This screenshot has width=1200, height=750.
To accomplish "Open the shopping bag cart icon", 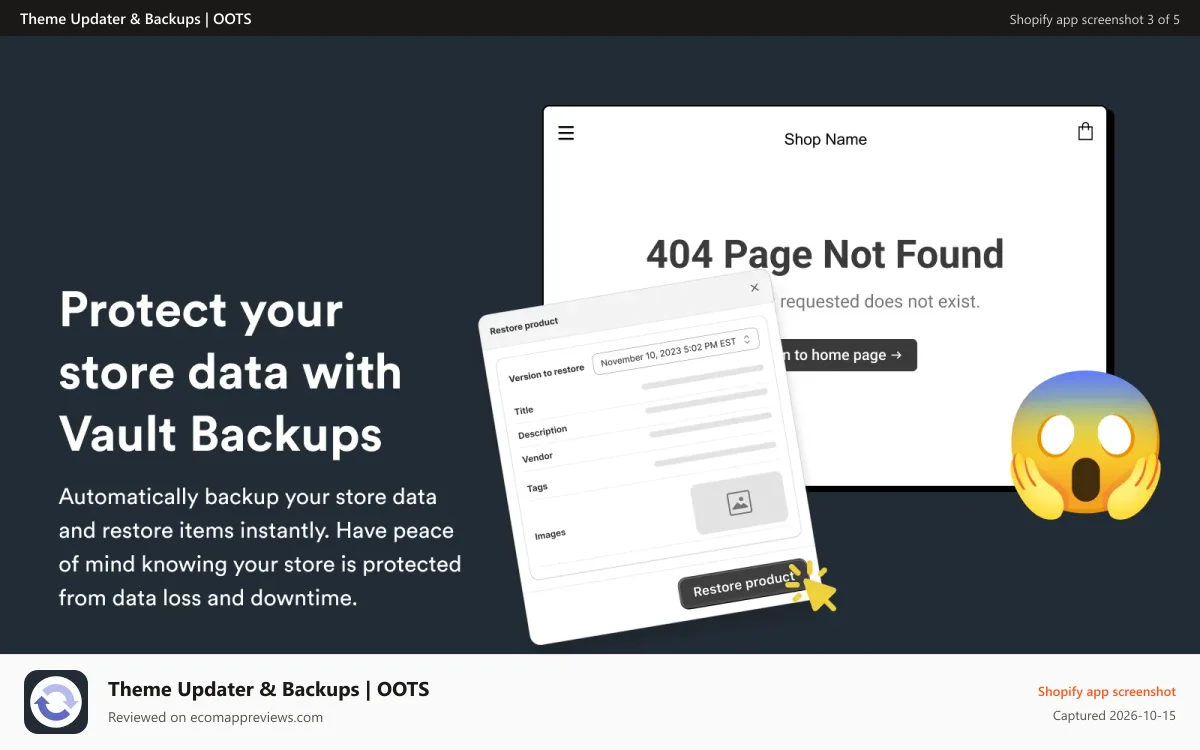I will (1085, 132).
